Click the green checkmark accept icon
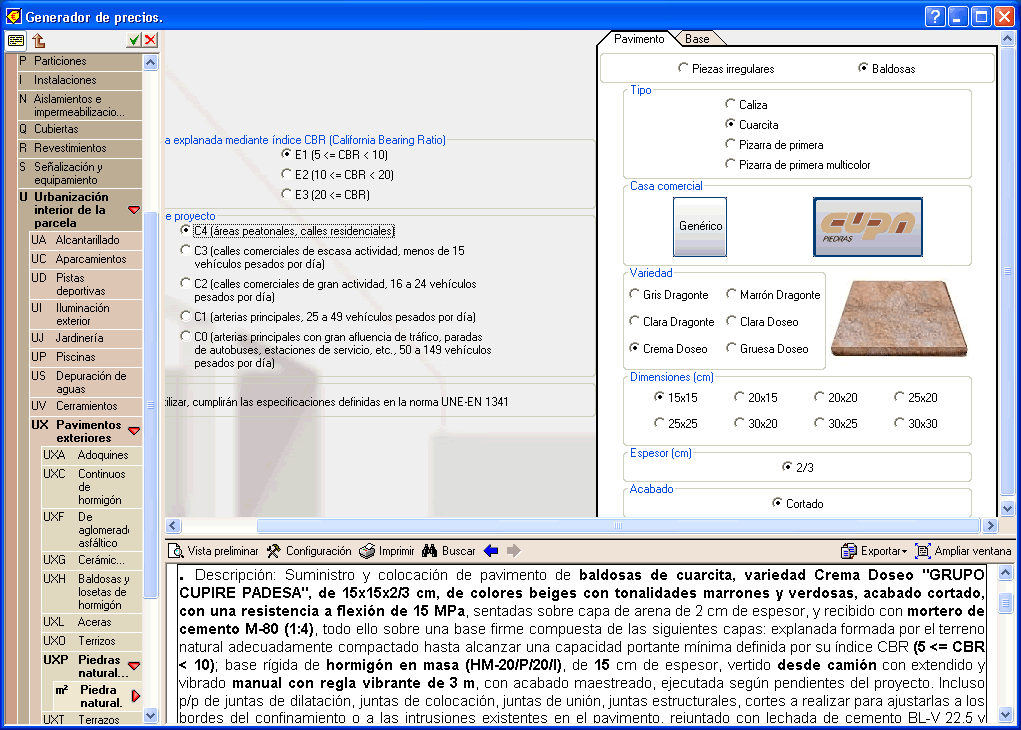 coord(133,40)
